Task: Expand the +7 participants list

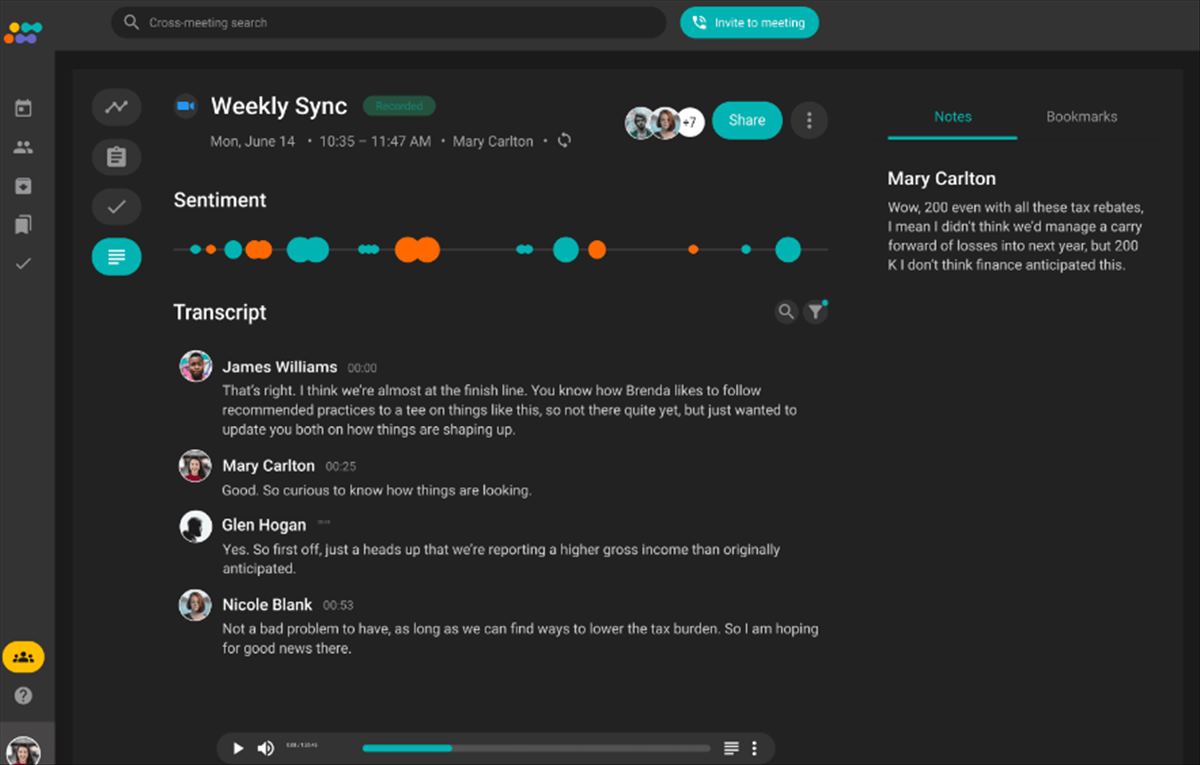Action: (690, 122)
